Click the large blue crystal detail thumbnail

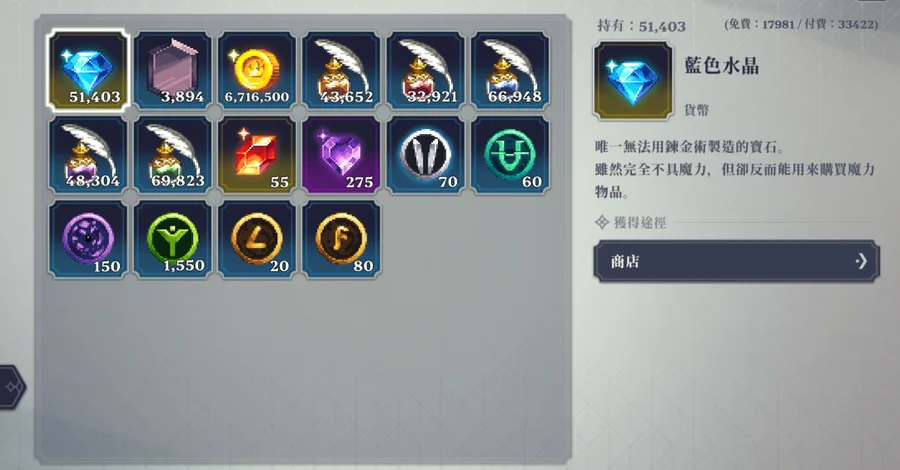click(633, 81)
